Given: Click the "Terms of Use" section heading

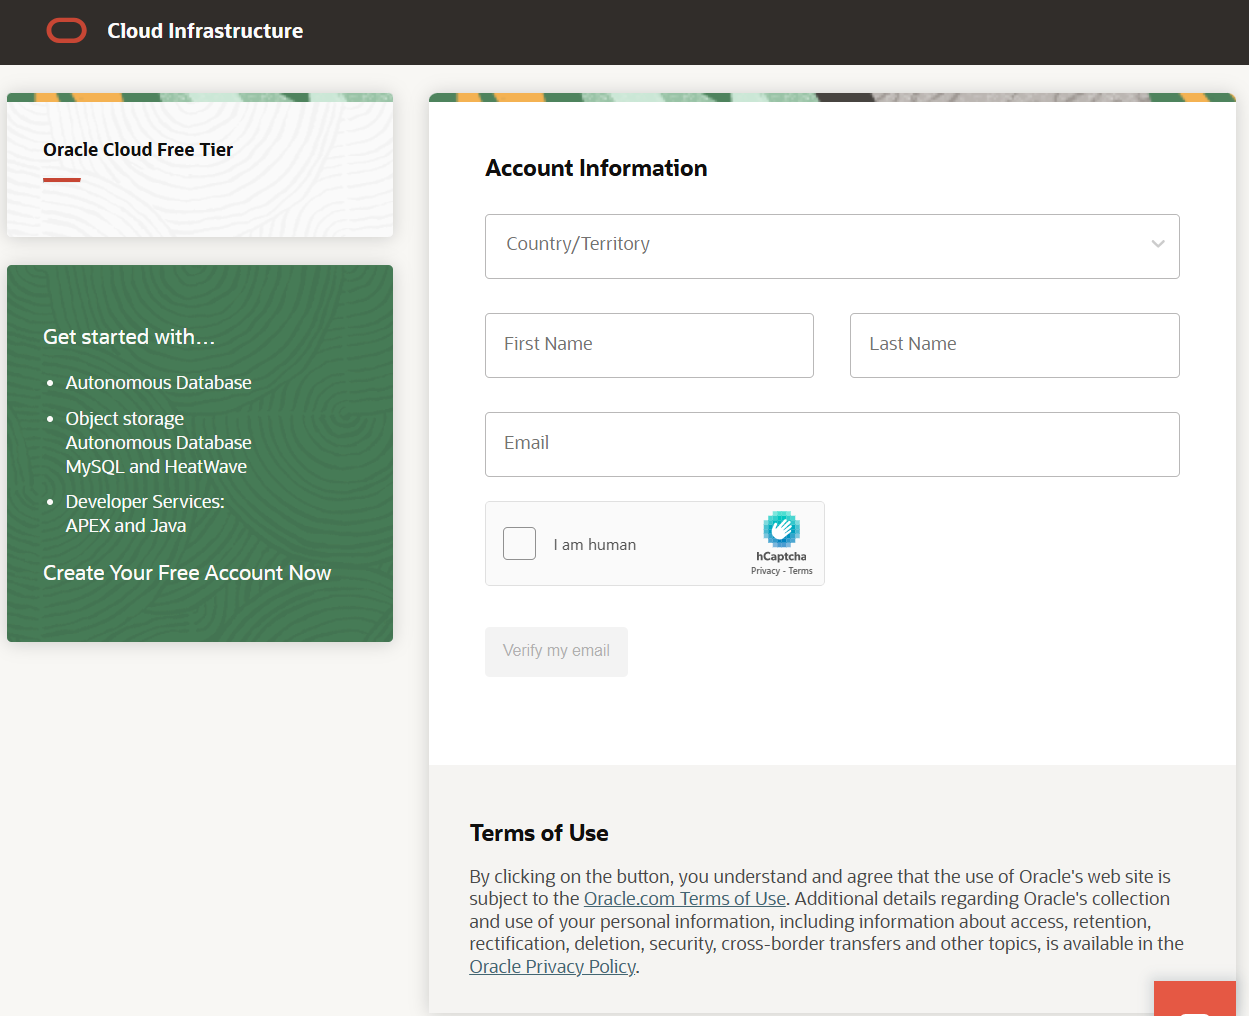Looking at the screenshot, I should [539, 832].
